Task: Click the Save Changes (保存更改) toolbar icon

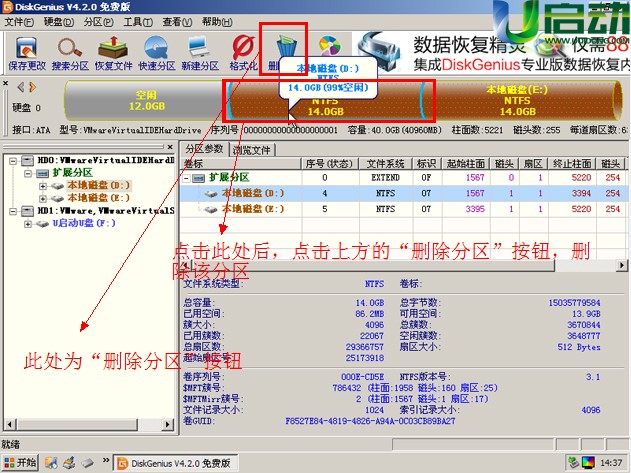Action: (27, 52)
